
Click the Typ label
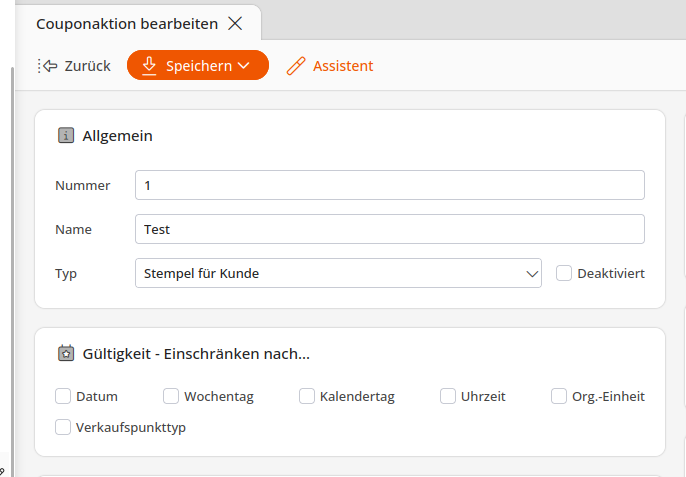click(66, 274)
